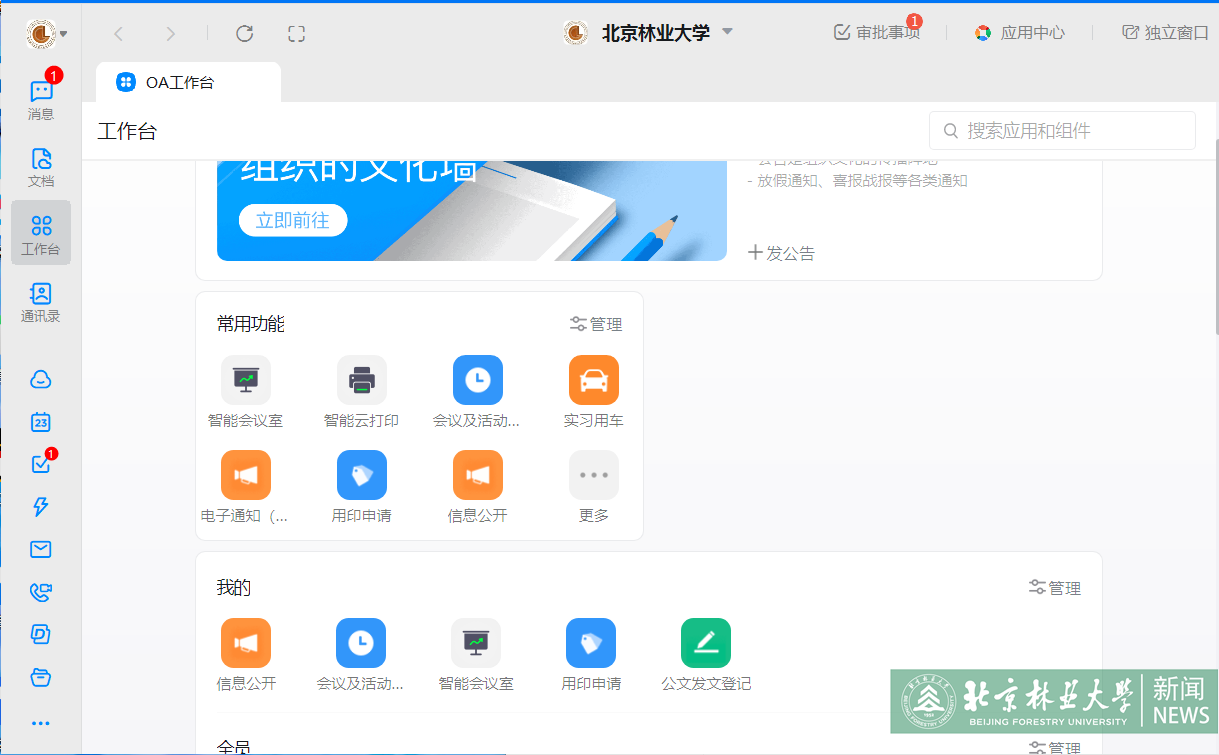Select the 工作台 workbench sidebar icon
Viewport: 1219px width, 755px height.
coord(41,233)
